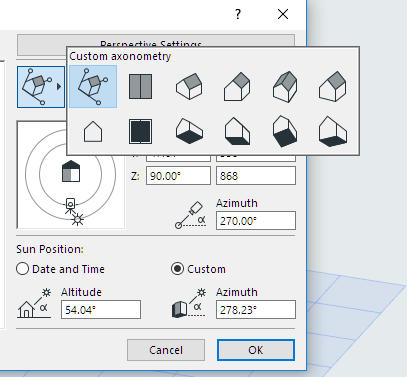407x377 pixels.
Task: Edit the Z angle field 90.00°
Action: (x=178, y=176)
